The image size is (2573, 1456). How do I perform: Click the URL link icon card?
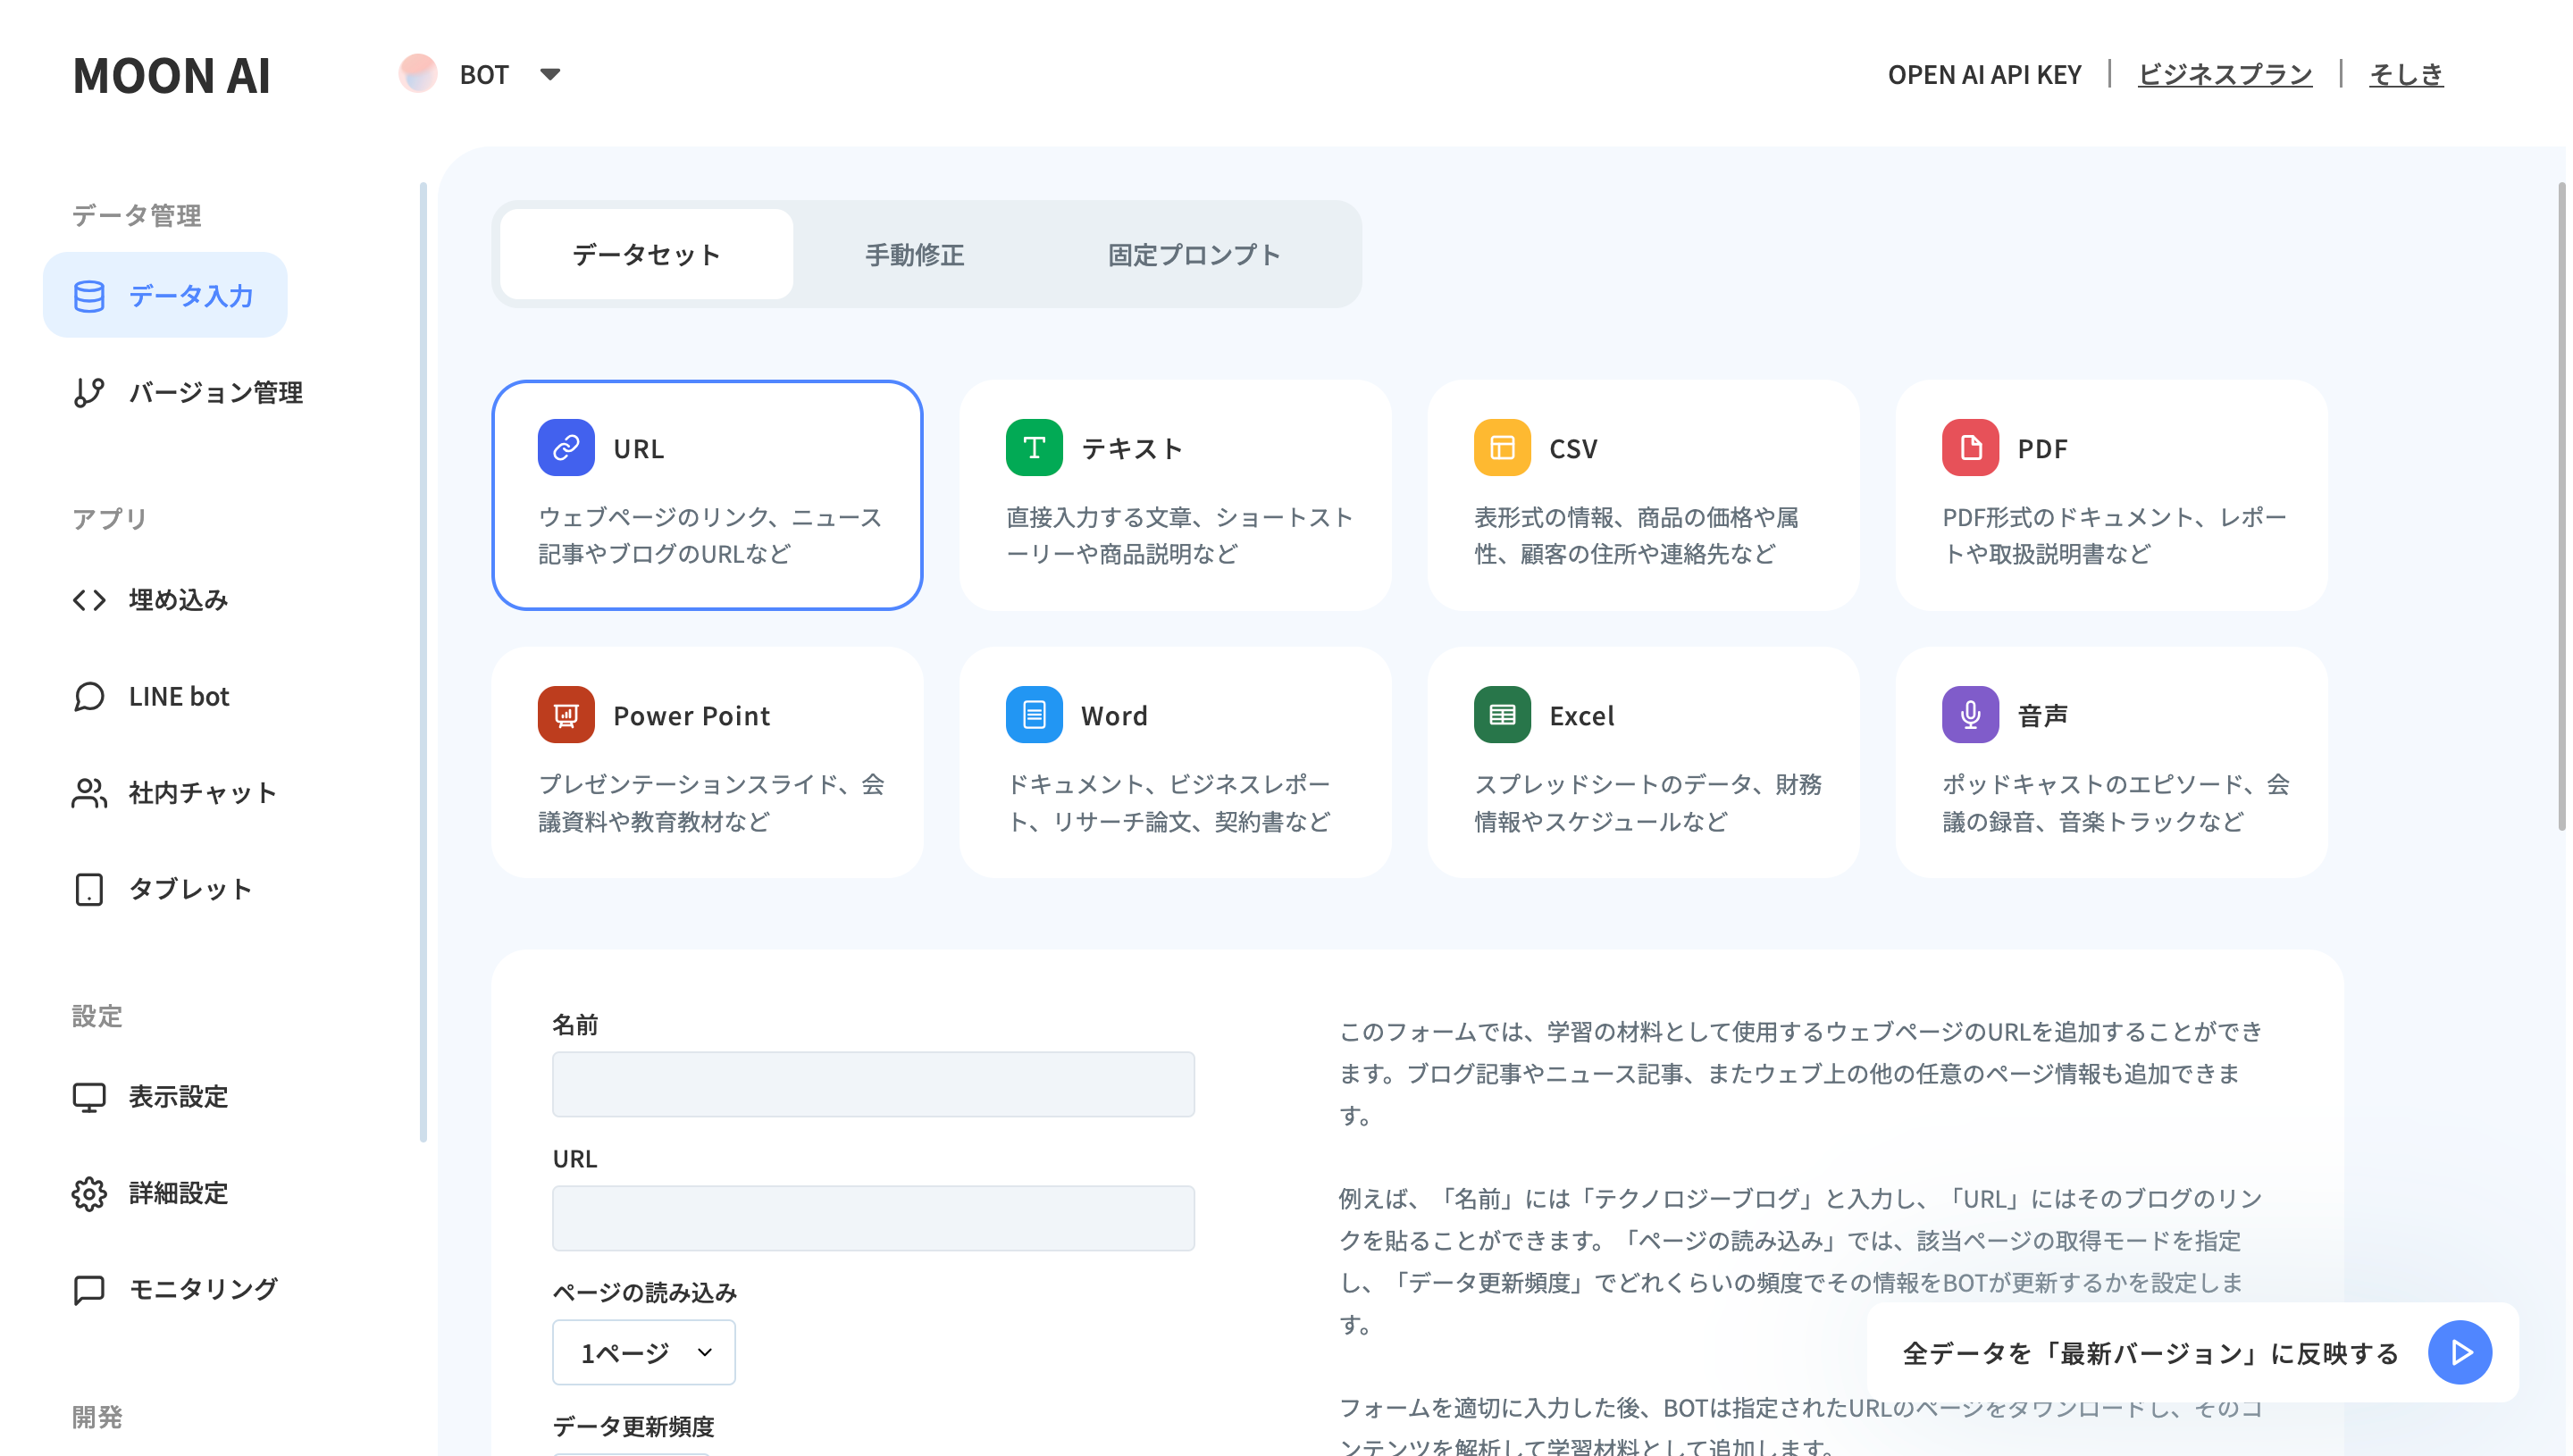tap(566, 448)
